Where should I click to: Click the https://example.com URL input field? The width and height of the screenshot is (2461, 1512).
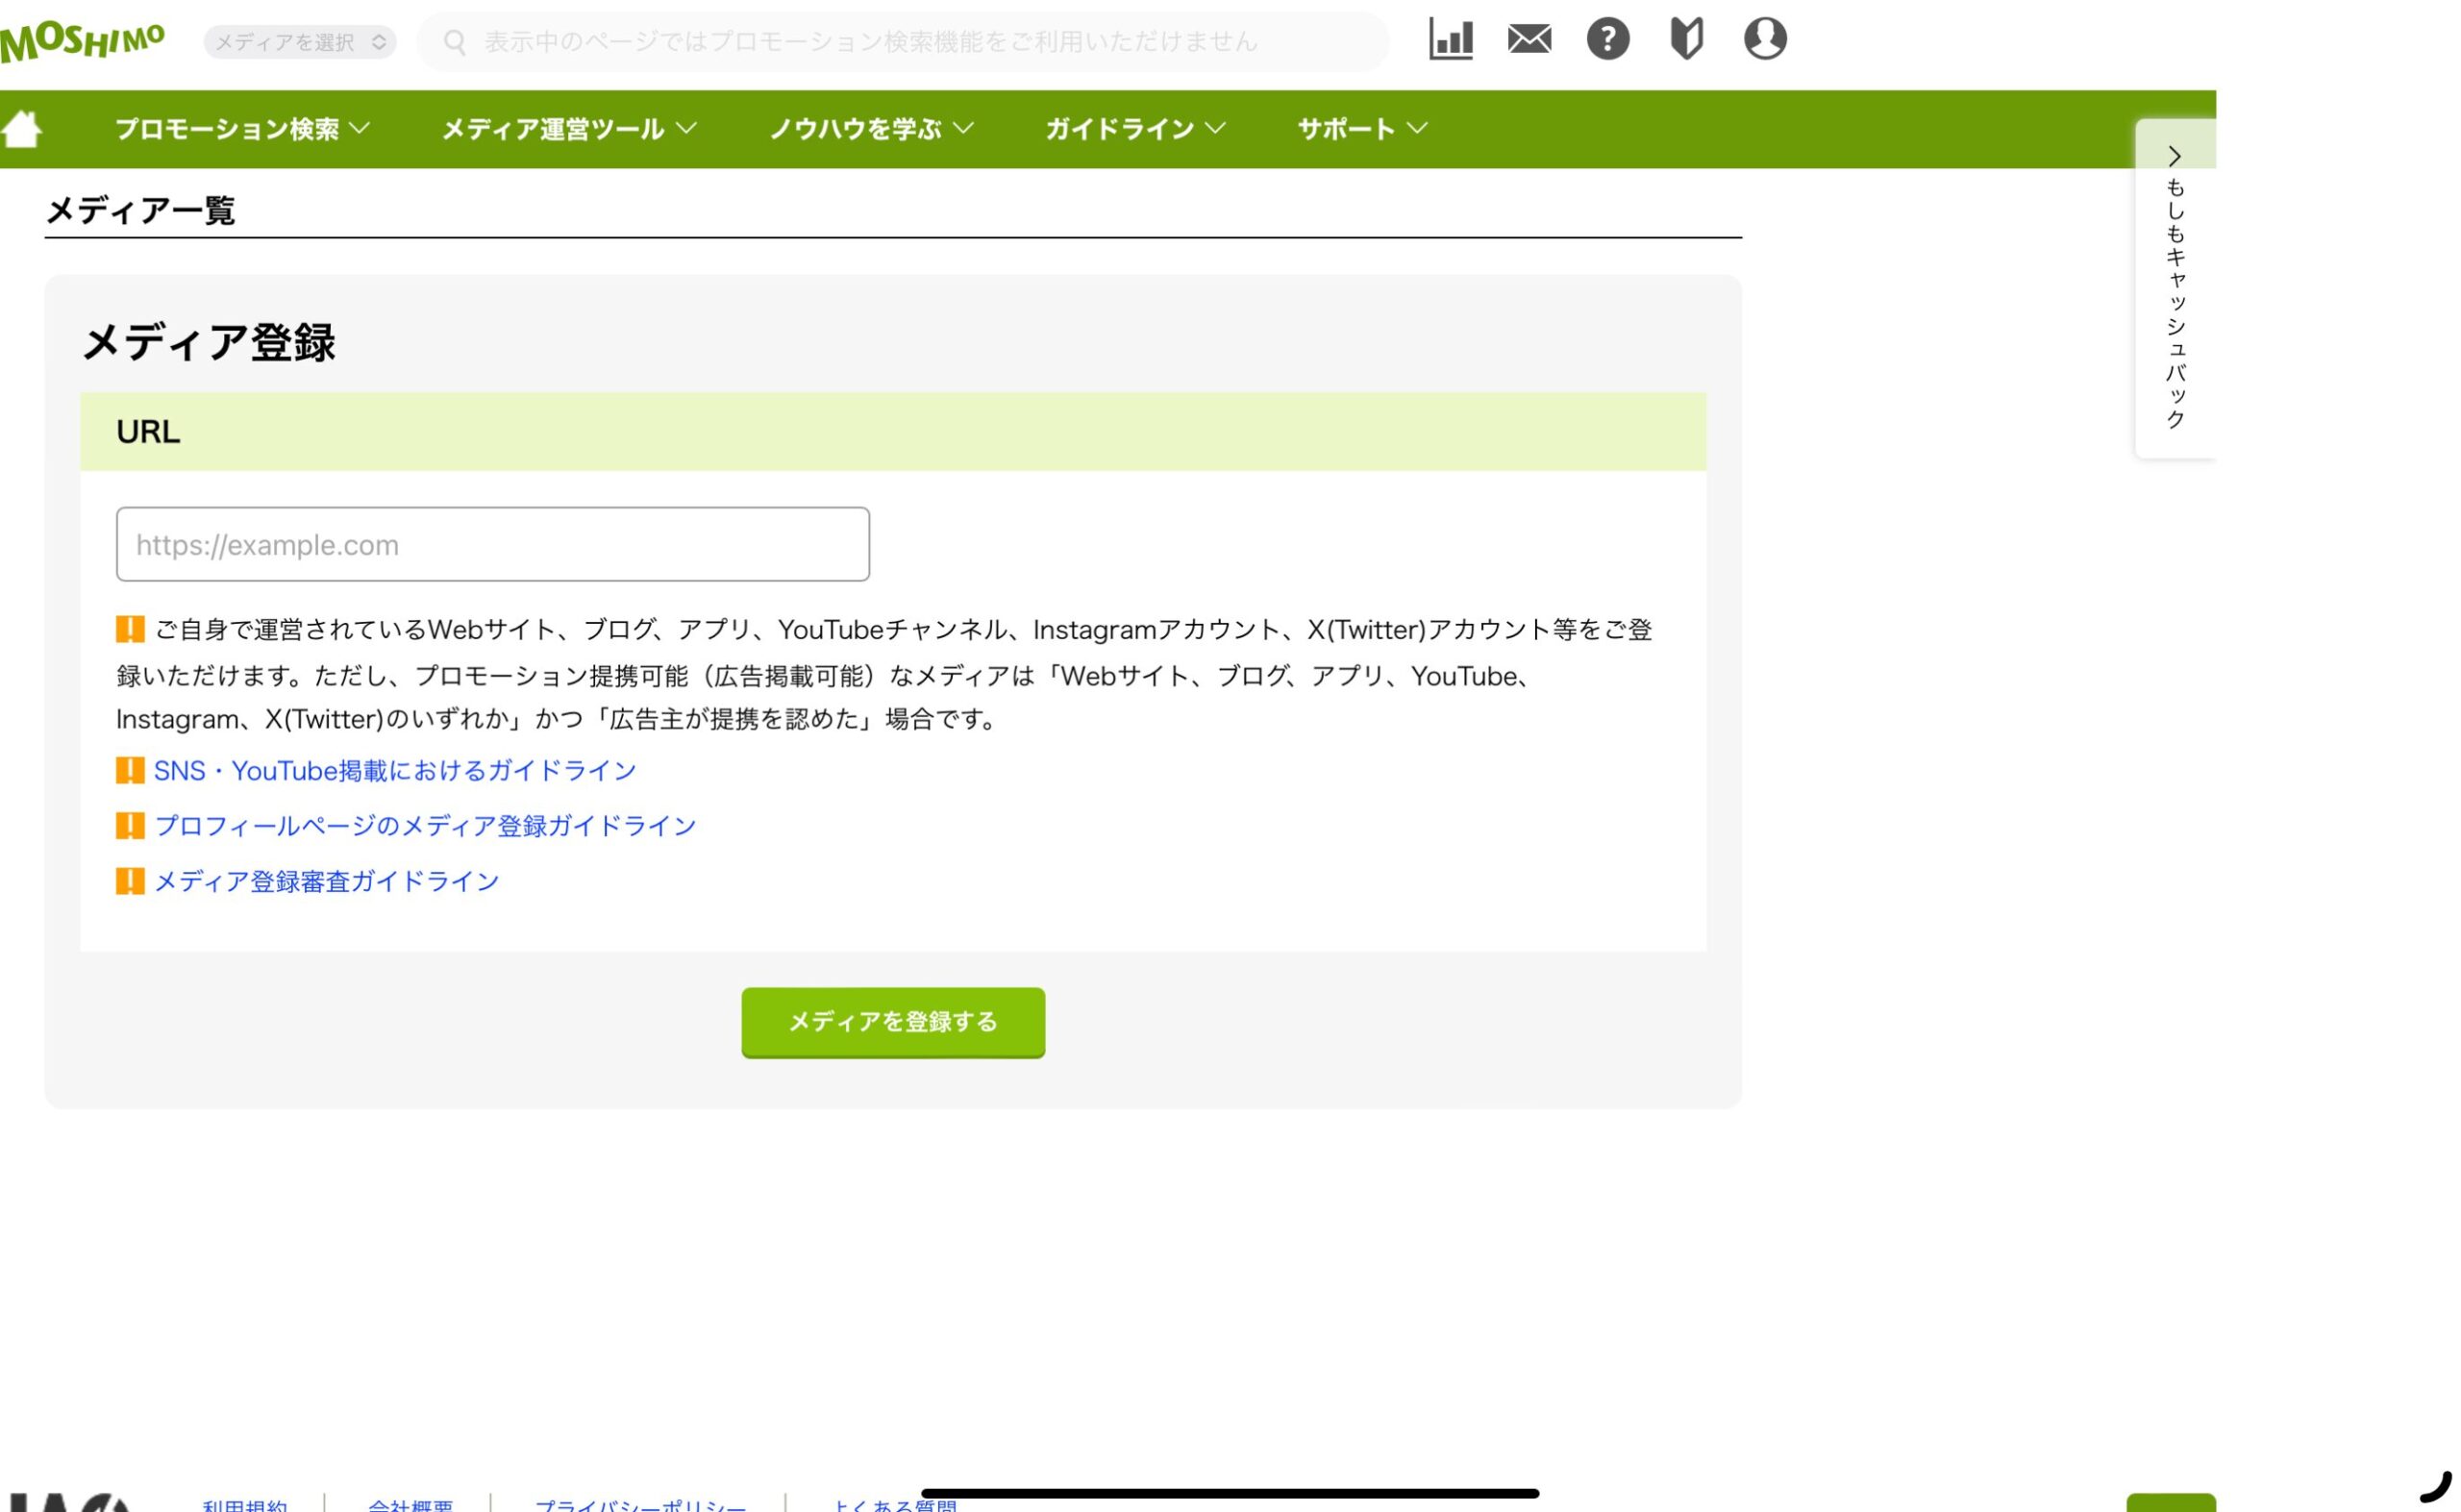tap(493, 544)
